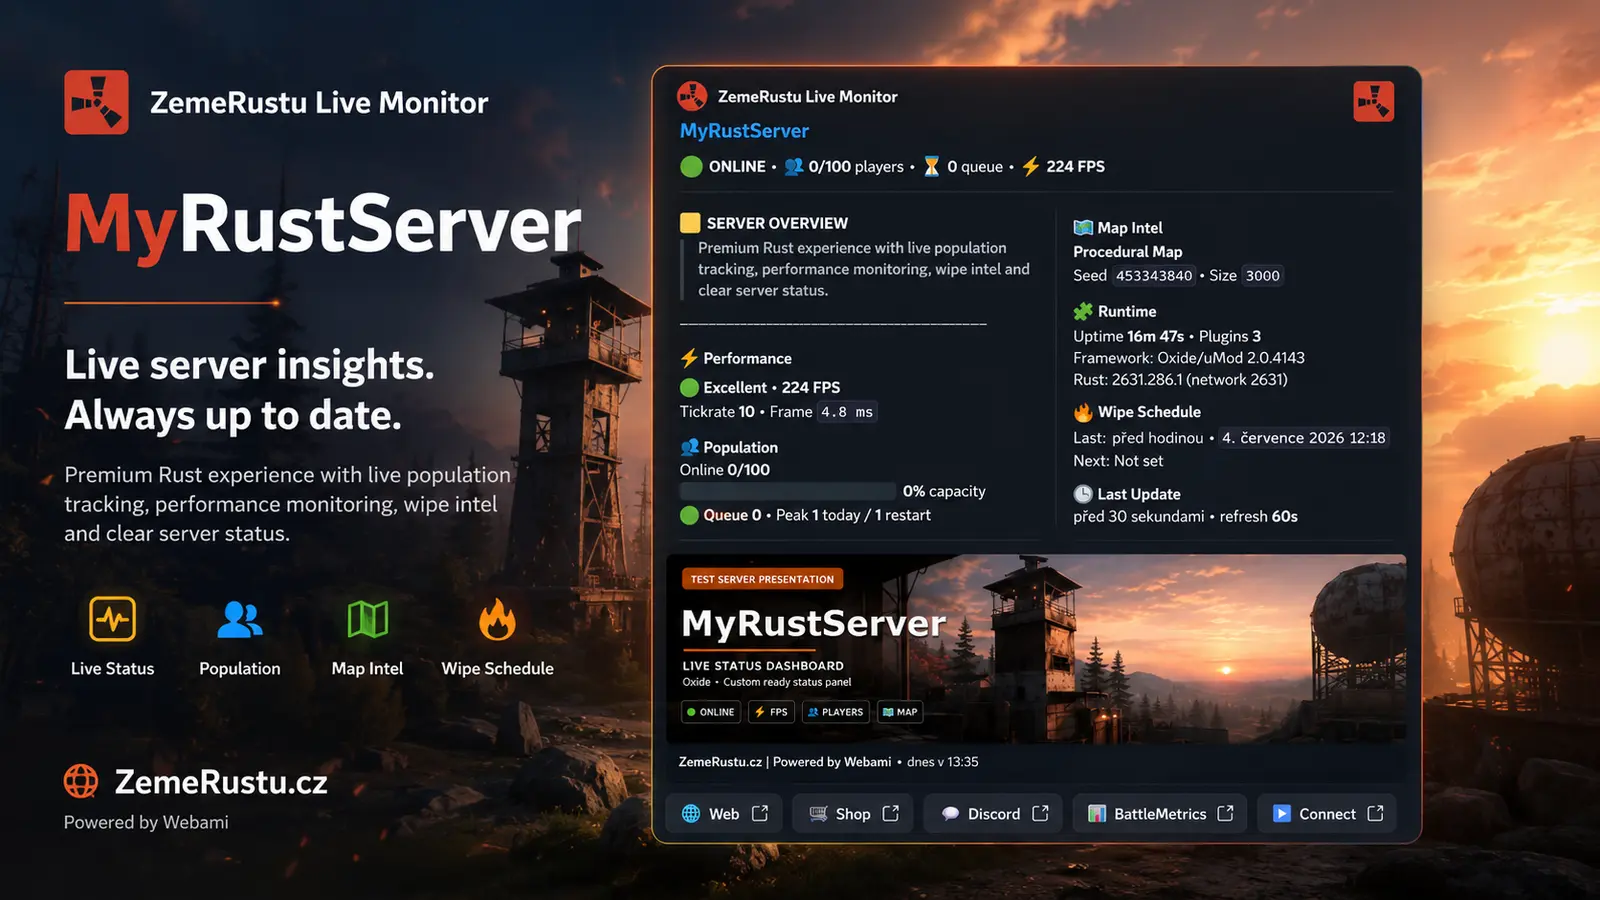Viewport: 1600px width, 900px height.
Task: Click the round Rust avatar icon in the panel header
Action: tap(692, 96)
